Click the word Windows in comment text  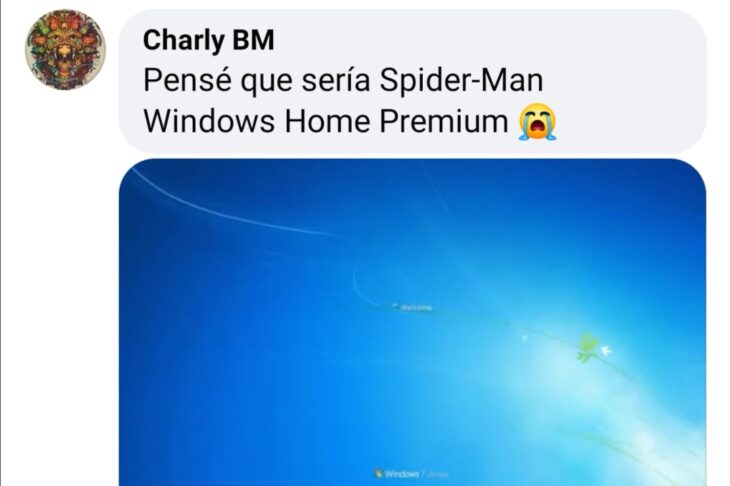coord(209,121)
